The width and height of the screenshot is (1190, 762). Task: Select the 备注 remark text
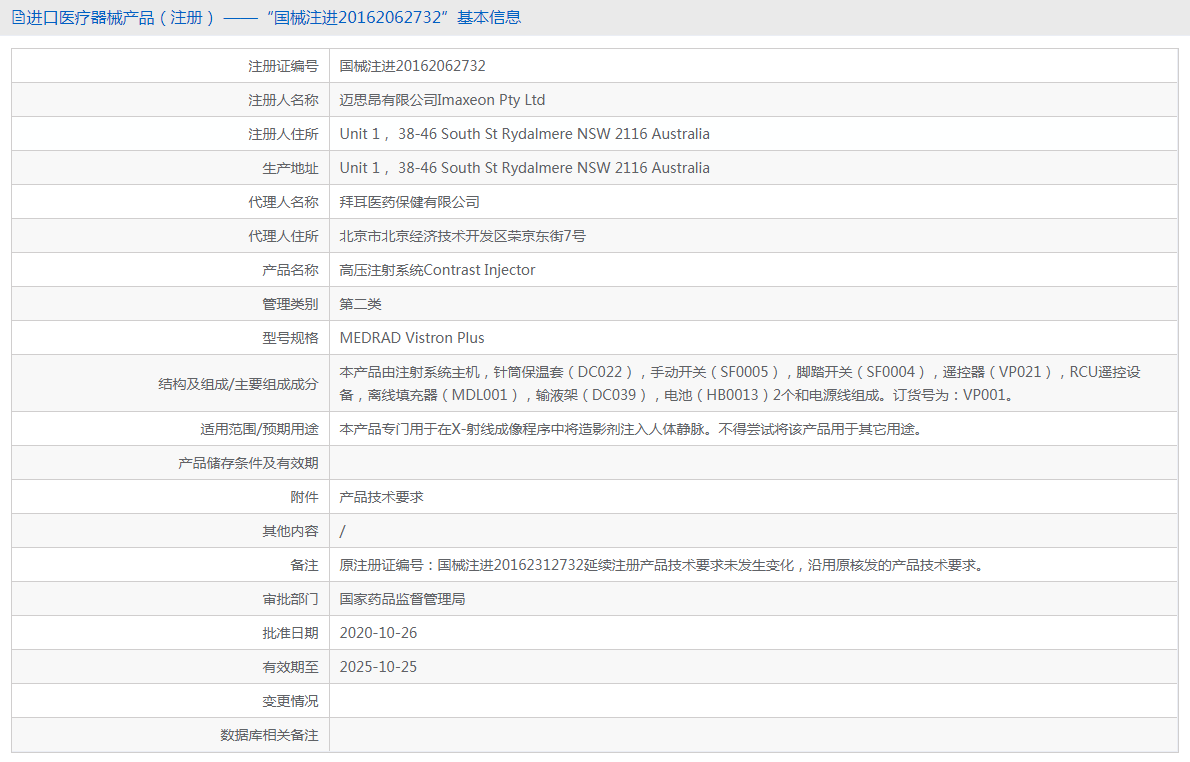tap(650, 564)
